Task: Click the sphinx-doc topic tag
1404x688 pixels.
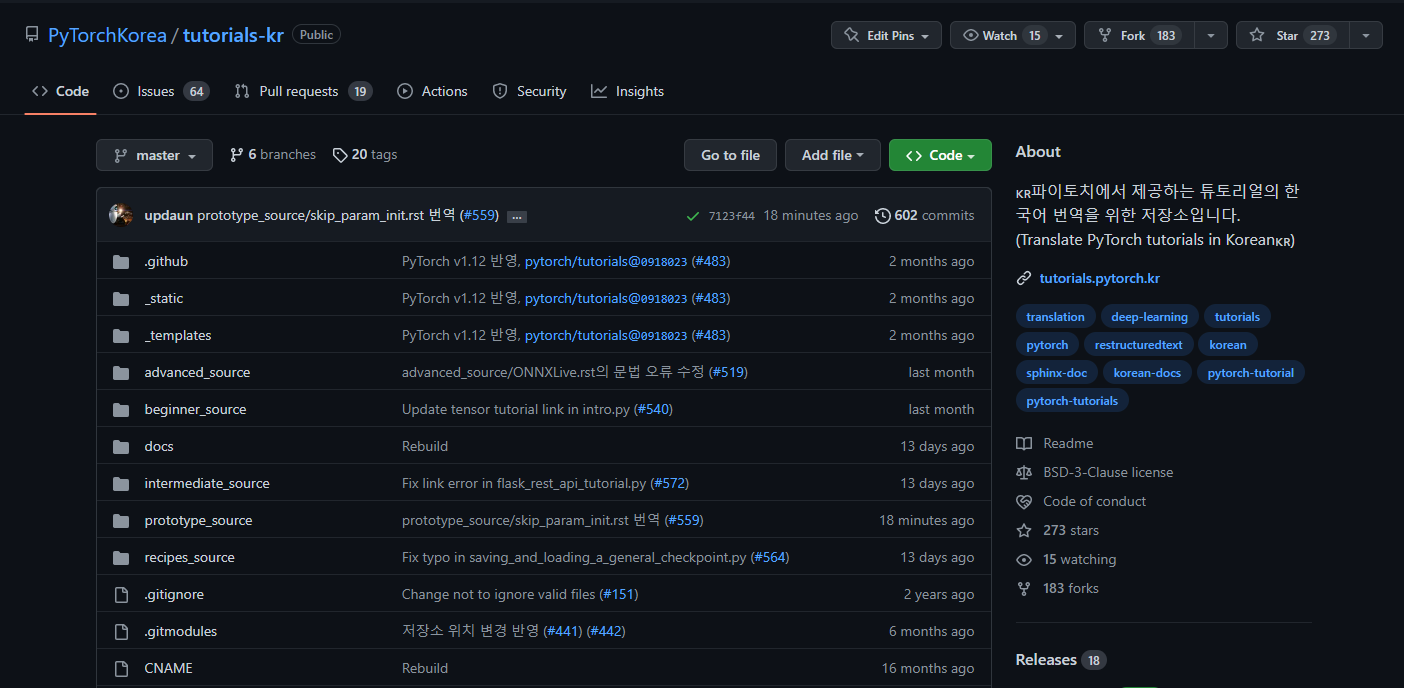Action: [x=1057, y=373]
